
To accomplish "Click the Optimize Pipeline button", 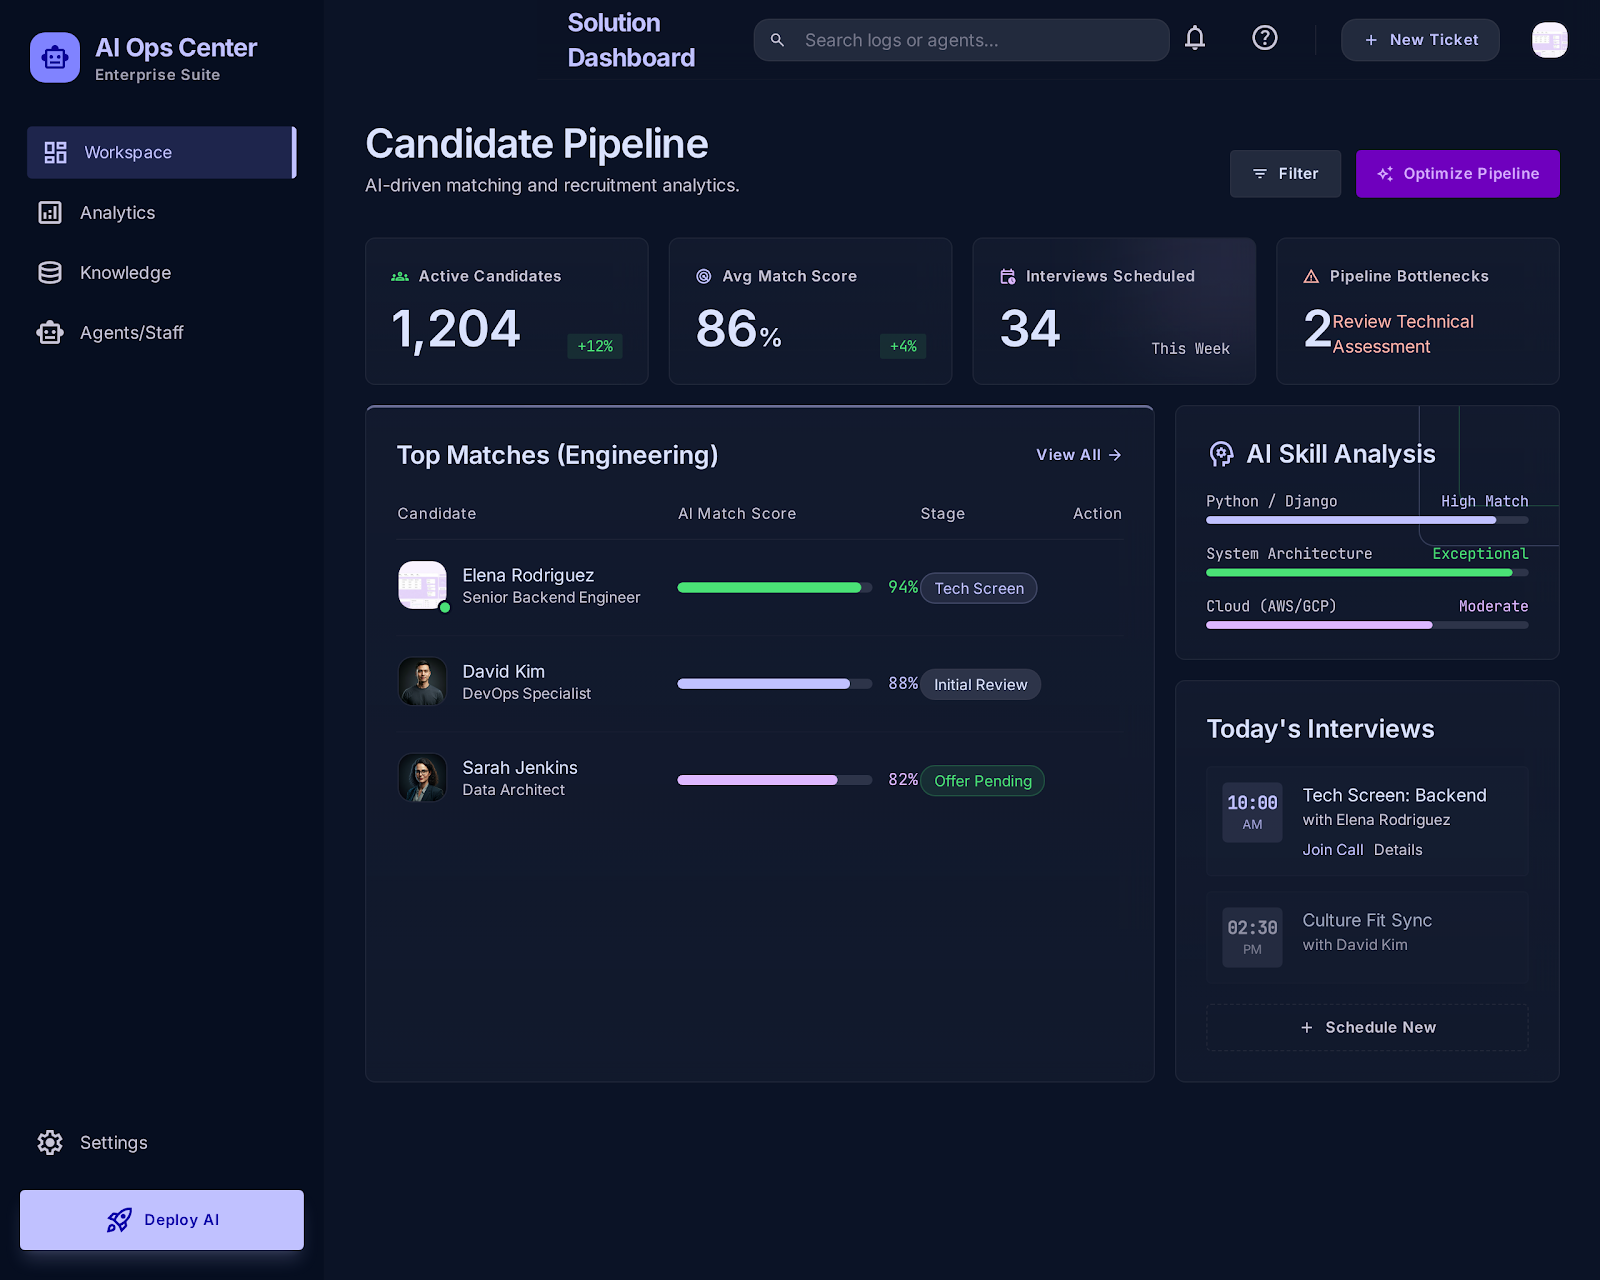I will pyautogui.click(x=1458, y=174).
